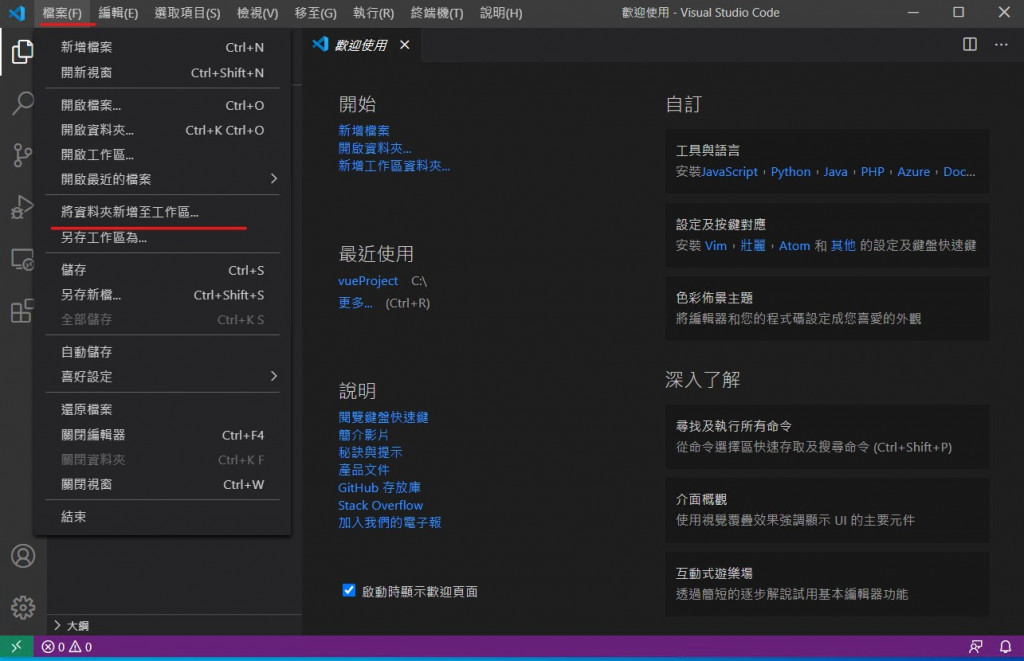Select 開新視窗 menu entry
Image resolution: width=1024 pixels, height=661 pixels.
[x=162, y=73]
